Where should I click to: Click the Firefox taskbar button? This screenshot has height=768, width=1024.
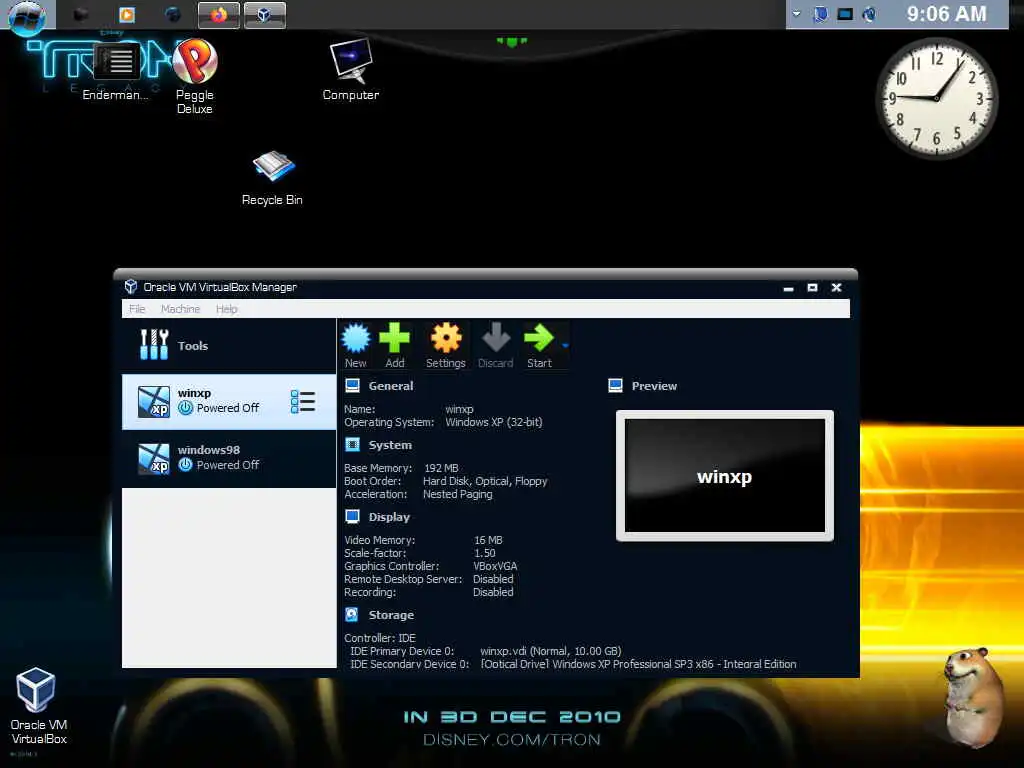219,15
